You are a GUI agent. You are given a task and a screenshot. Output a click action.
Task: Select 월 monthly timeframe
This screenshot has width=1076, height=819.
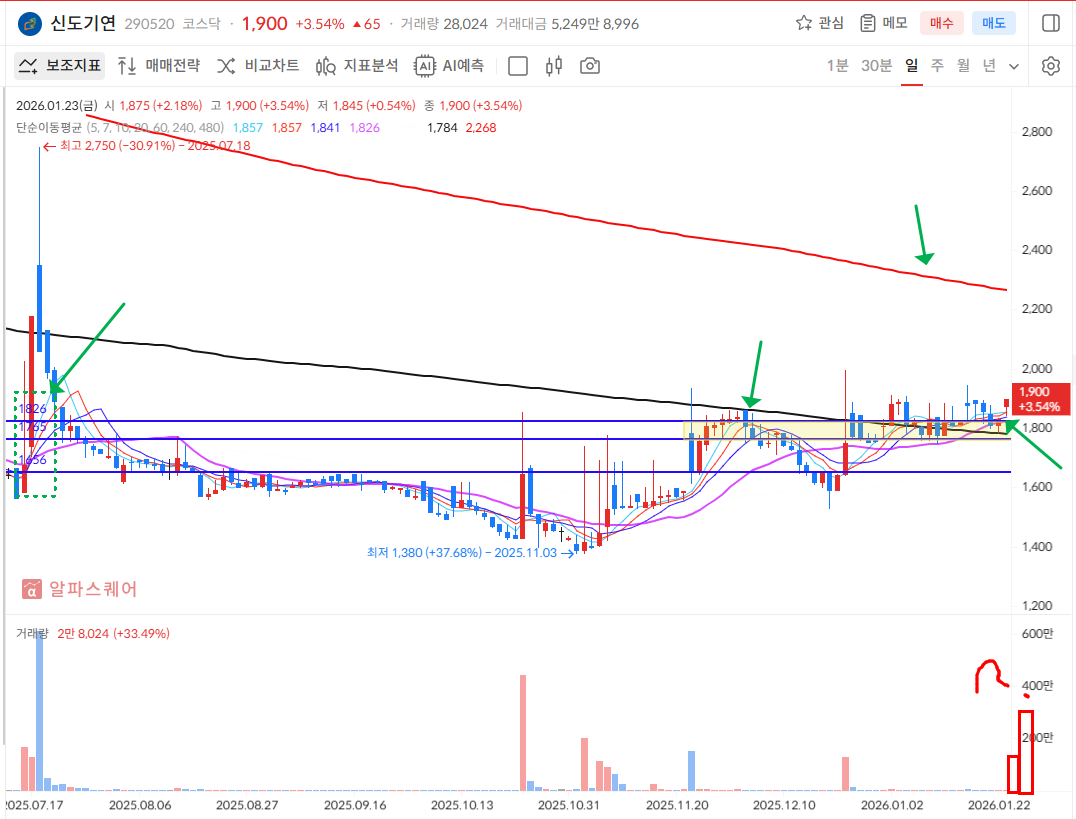963,66
